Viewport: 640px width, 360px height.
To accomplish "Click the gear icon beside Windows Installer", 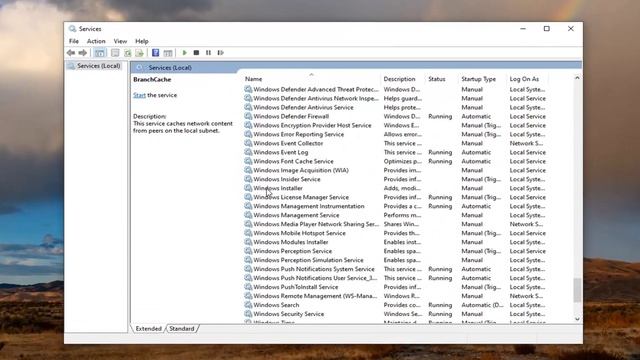I will [248, 188].
